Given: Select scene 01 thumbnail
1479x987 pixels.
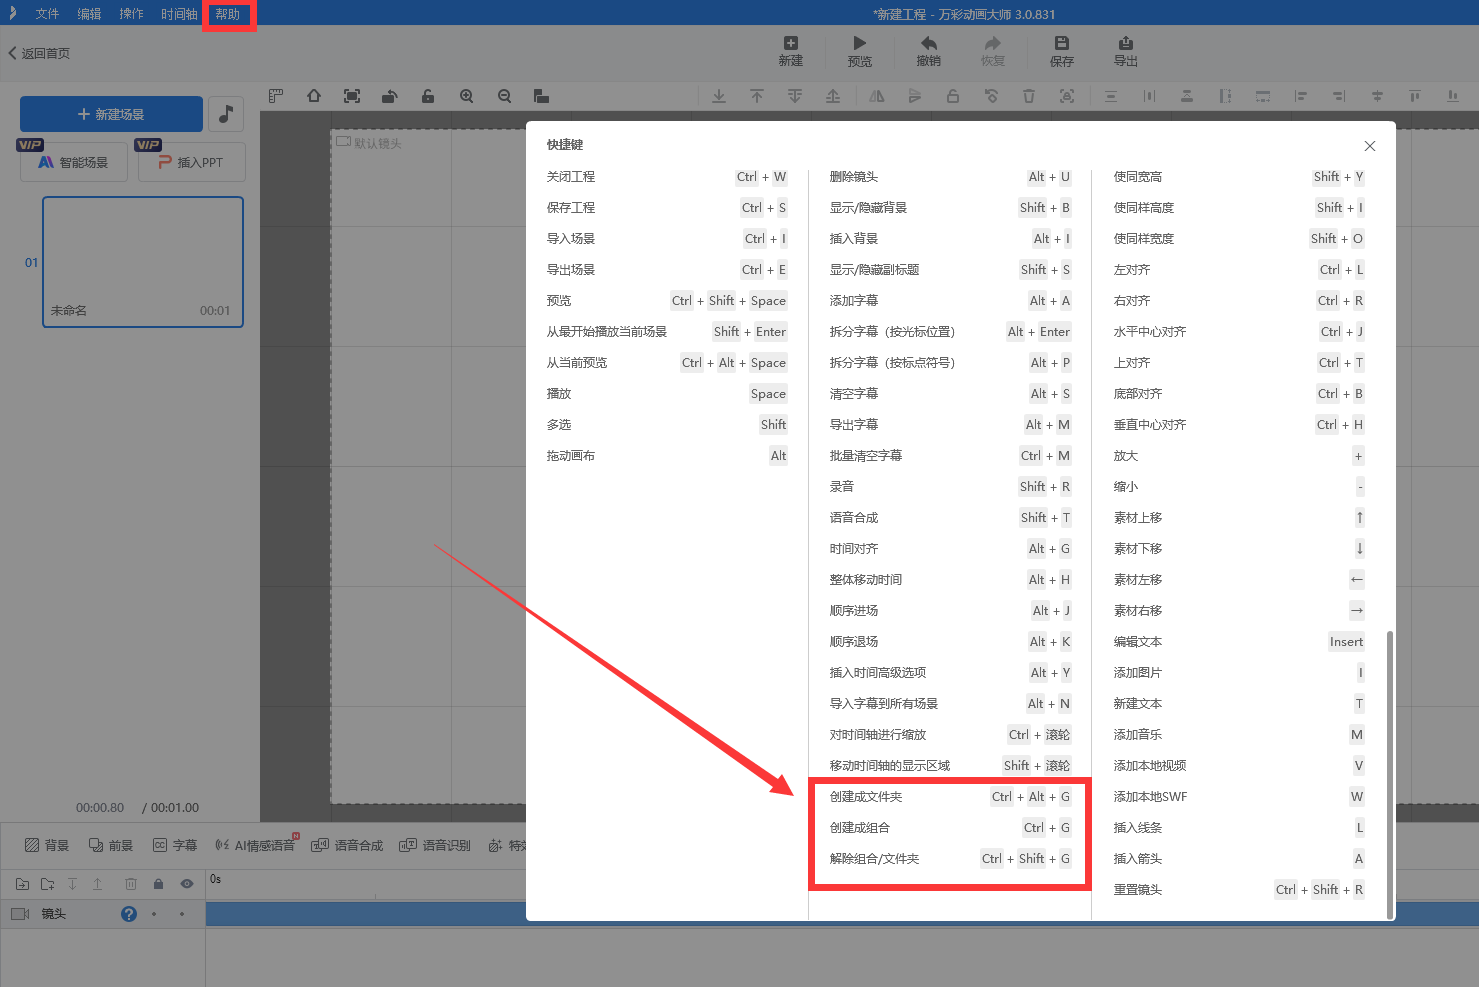Looking at the screenshot, I should coord(143,261).
